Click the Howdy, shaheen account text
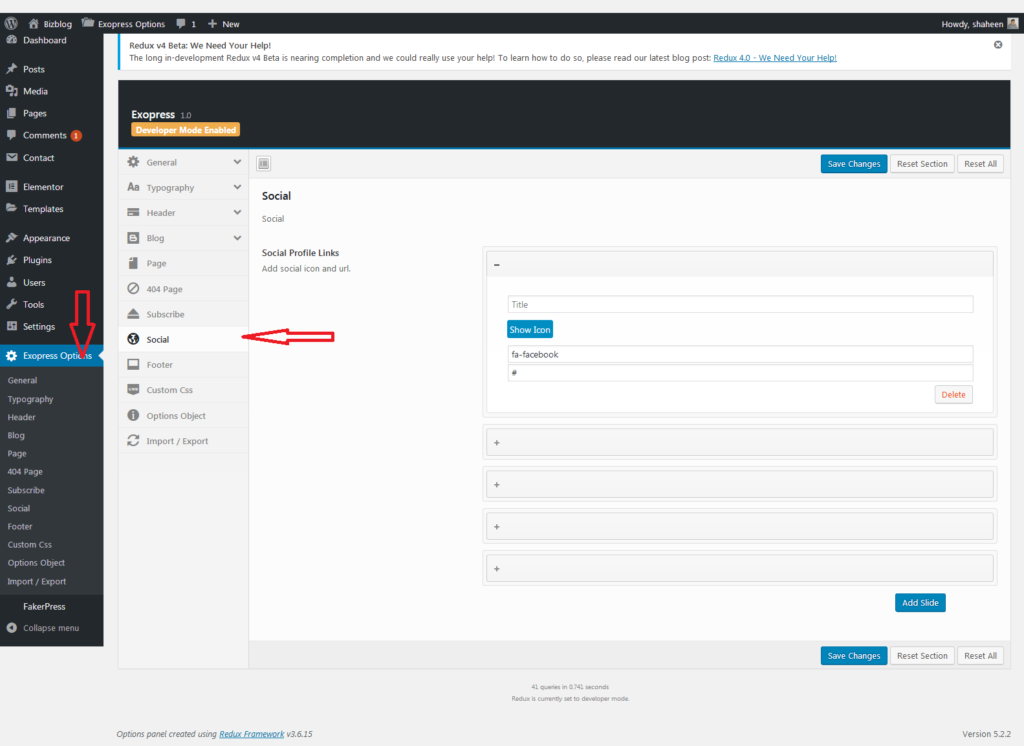Viewport: 1024px width, 746px height. 972,24
